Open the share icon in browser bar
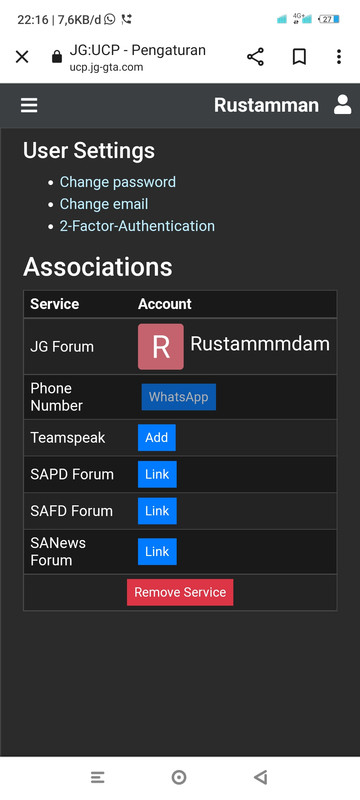The height and width of the screenshot is (800, 360). pos(255,57)
